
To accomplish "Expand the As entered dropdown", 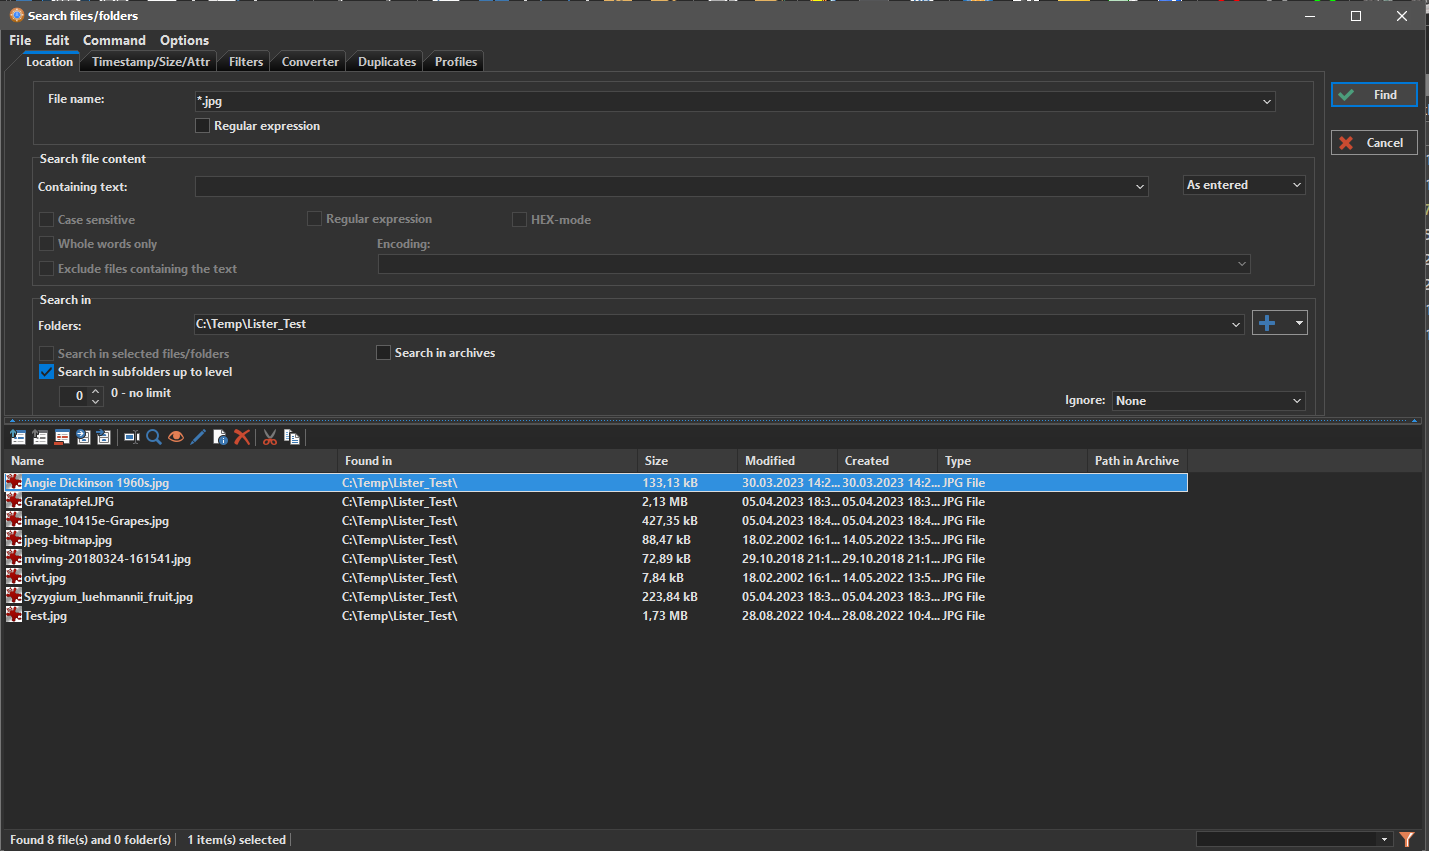I will pos(1244,185).
